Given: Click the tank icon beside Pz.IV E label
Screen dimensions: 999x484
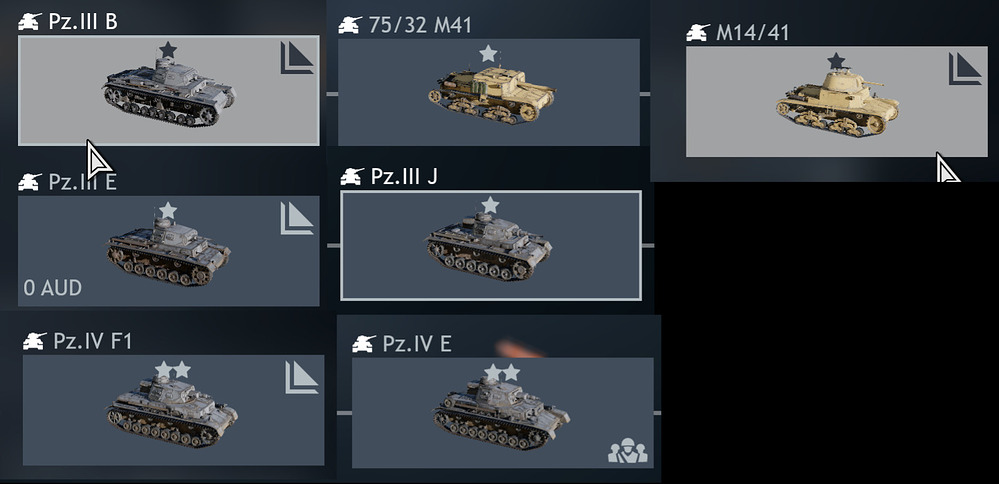Looking at the screenshot, I should click(x=364, y=344).
